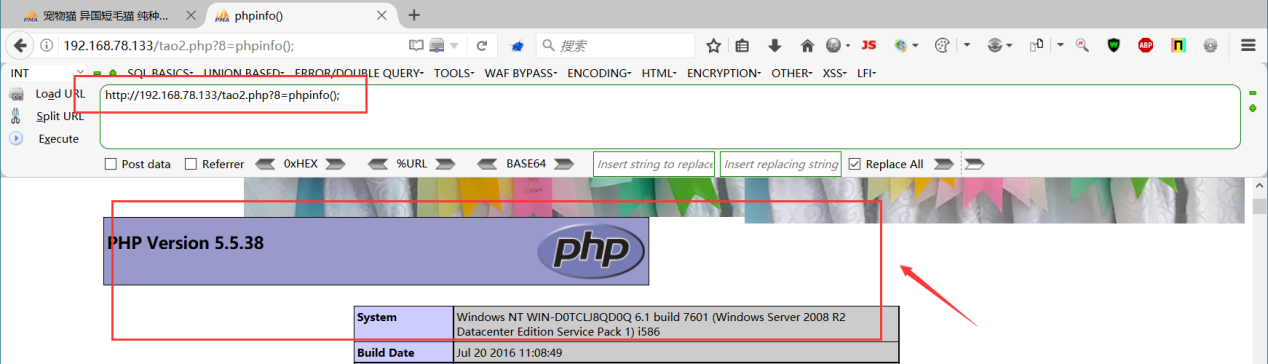The width and height of the screenshot is (1268, 364).
Task: Focus the Insert string to replace field
Action: point(654,164)
